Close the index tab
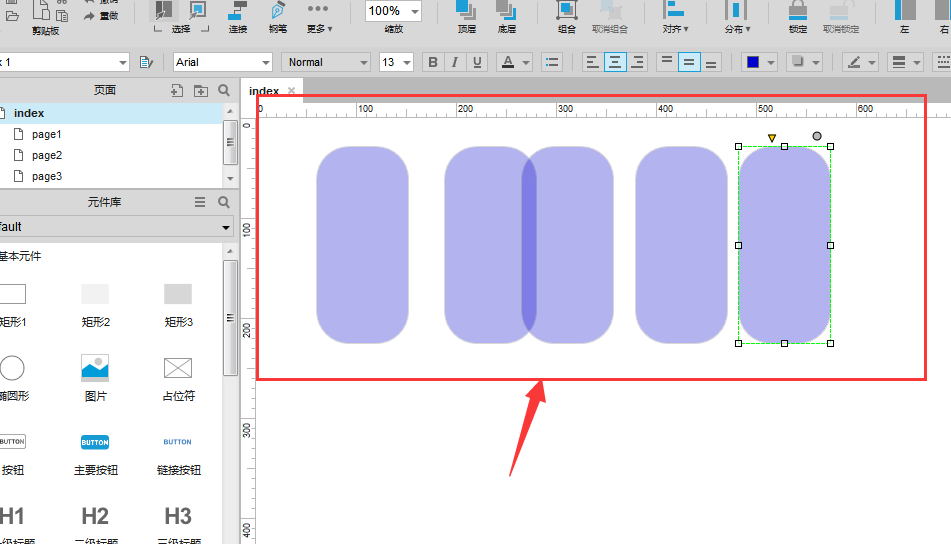 (291, 90)
